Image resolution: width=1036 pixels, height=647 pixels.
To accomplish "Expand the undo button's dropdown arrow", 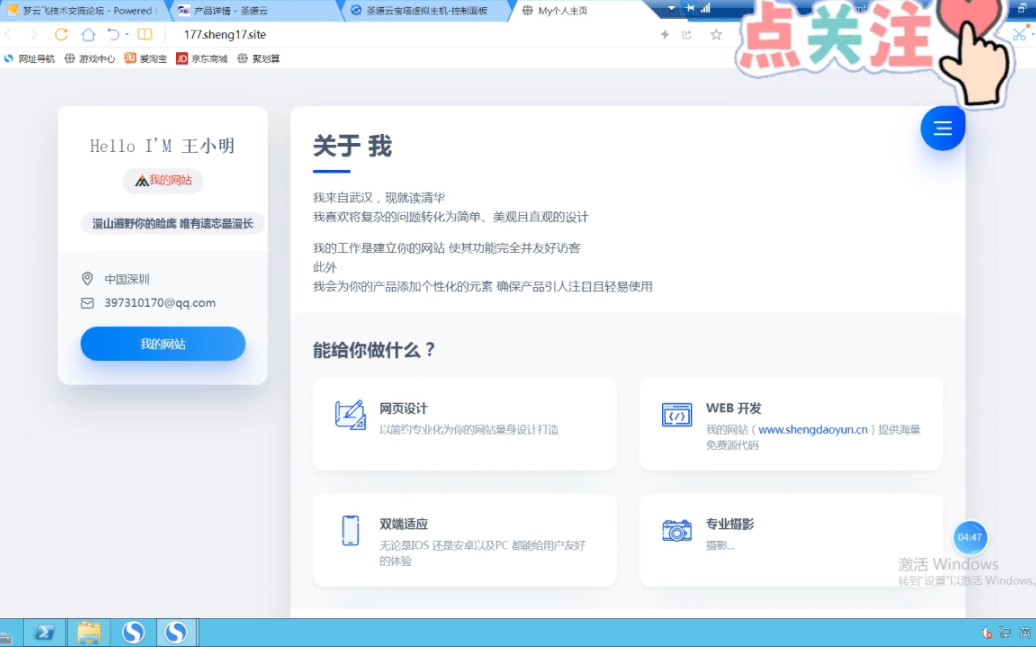I will tap(129, 33).
